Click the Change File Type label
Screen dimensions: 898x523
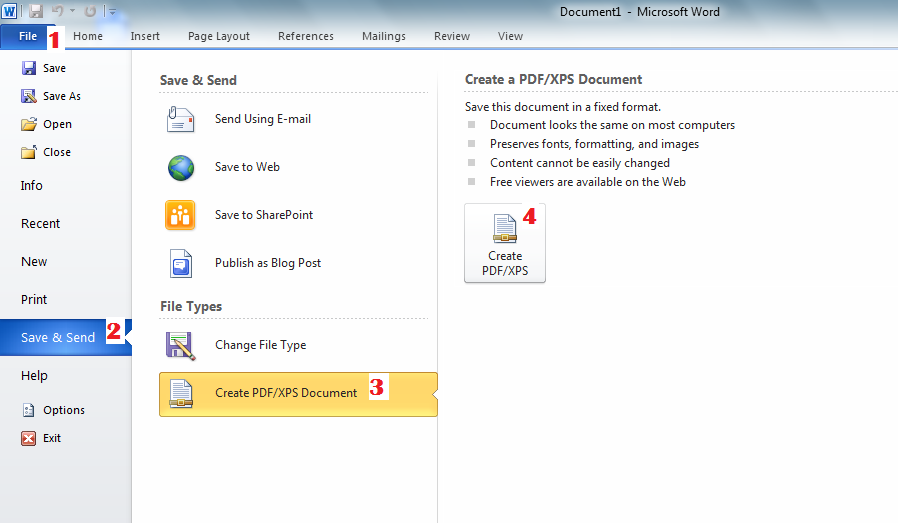tap(261, 345)
